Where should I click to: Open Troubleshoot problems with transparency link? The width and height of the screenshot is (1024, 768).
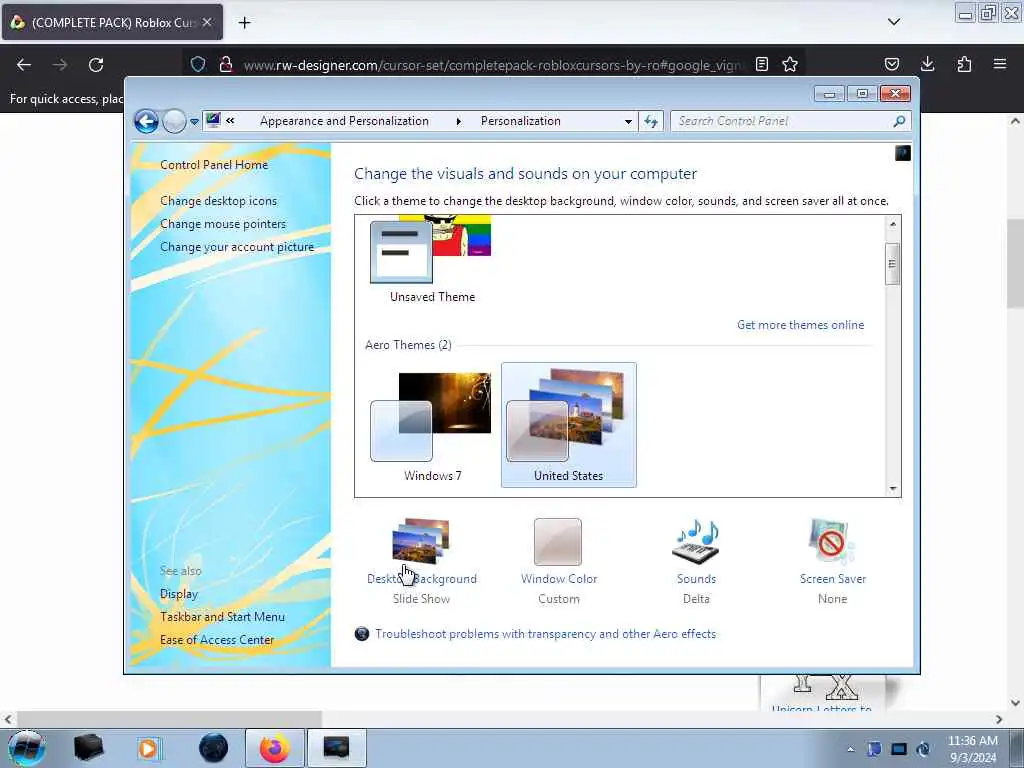click(x=545, y=633)
